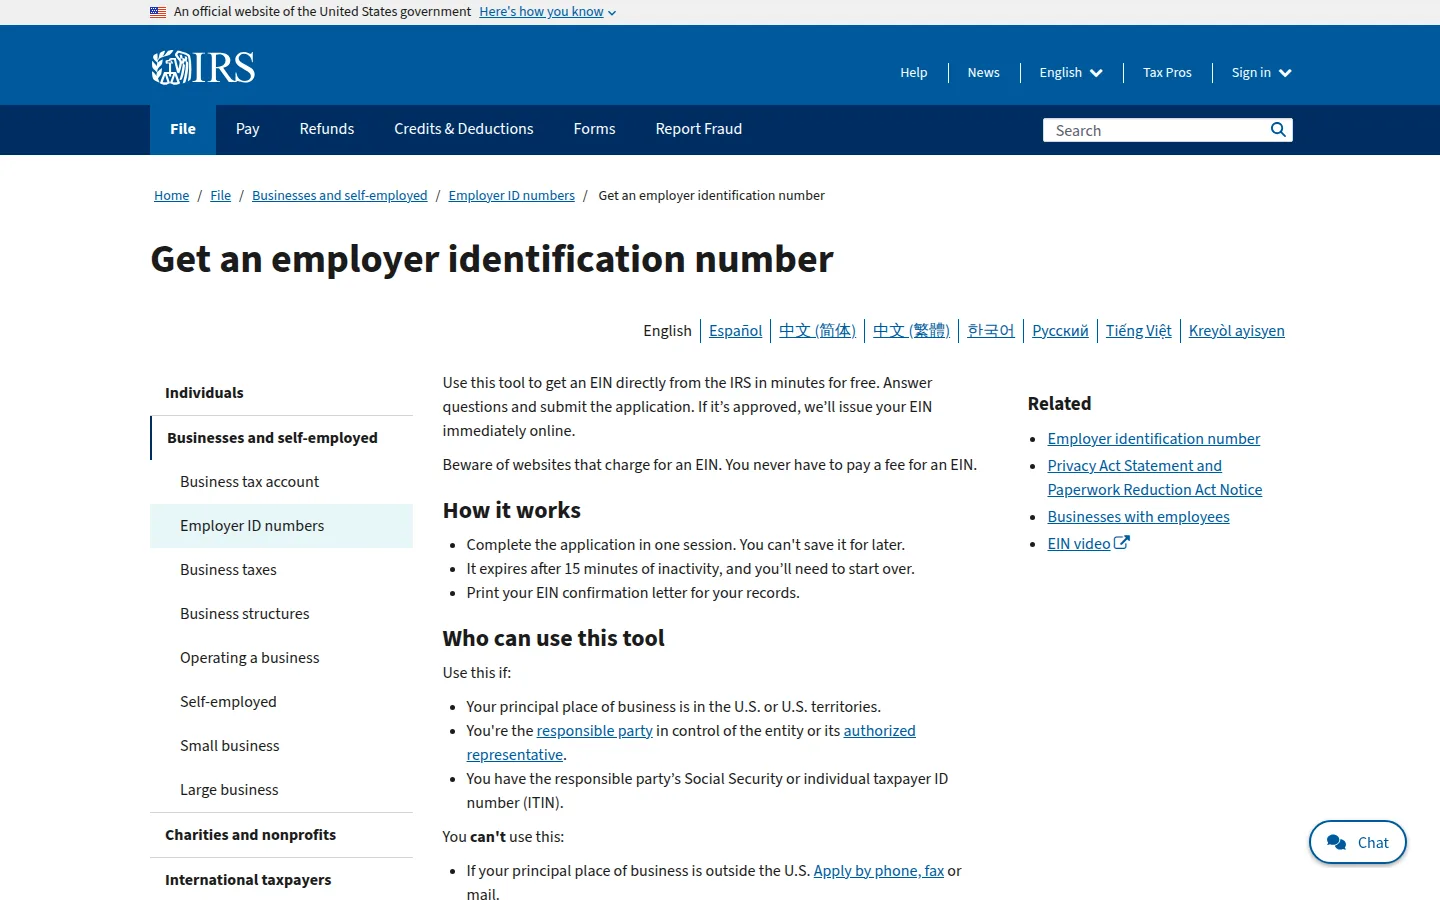Switch language to Tiếng Việt
The image size is (1440, 900).
click(x=1139, y=331)
